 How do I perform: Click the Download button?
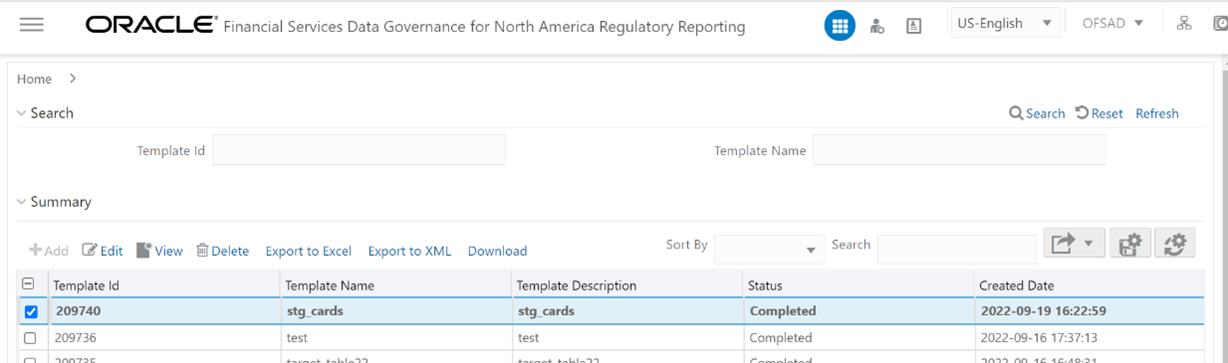point(497,251)
